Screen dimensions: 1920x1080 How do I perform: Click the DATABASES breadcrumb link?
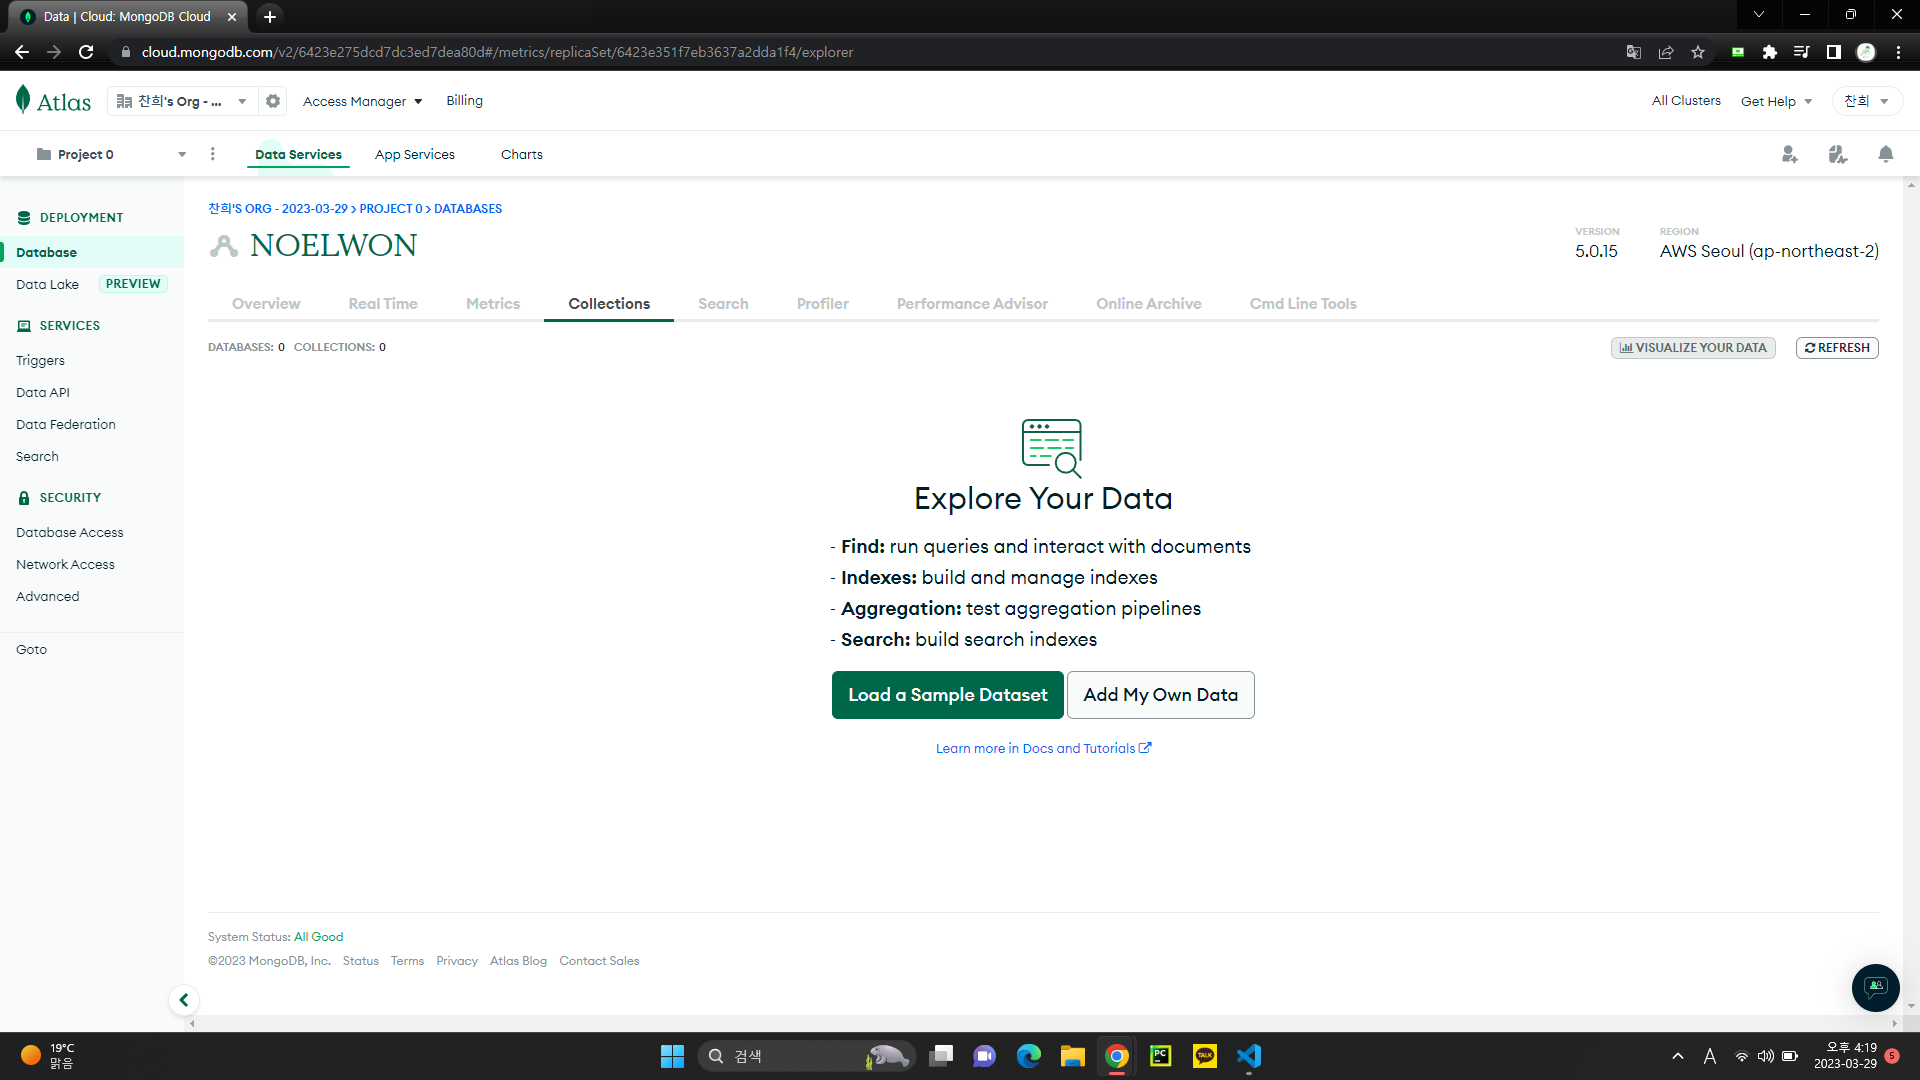[468, 208]
